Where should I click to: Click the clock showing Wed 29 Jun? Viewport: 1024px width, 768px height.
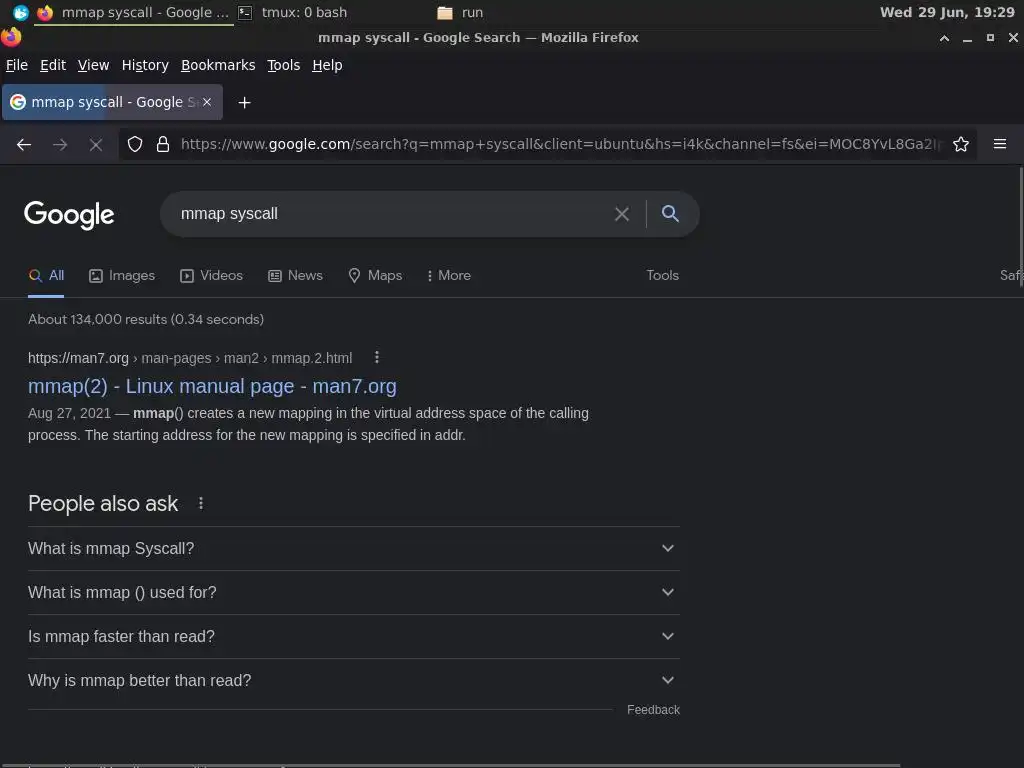[947, 12]
